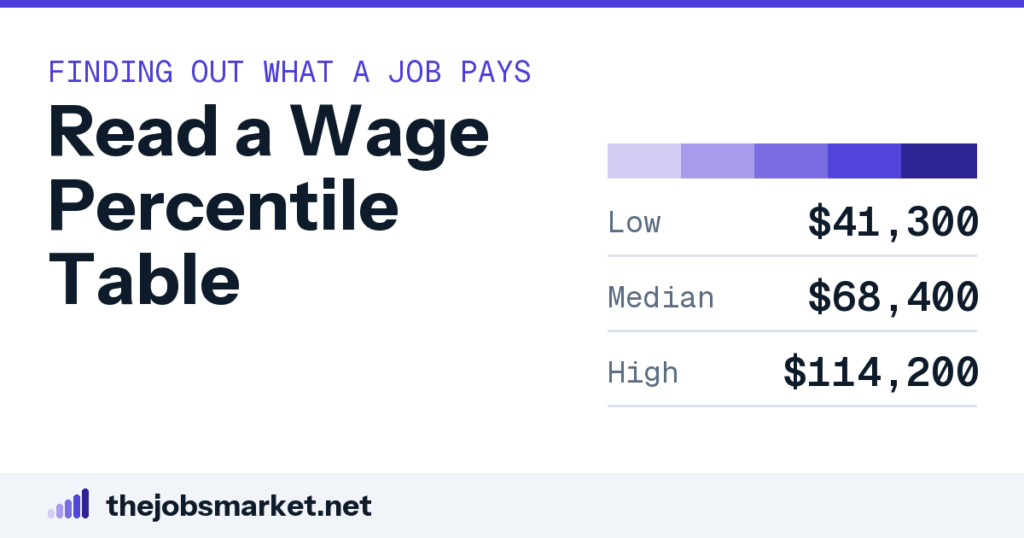Click the $68,400 median value

893,297
